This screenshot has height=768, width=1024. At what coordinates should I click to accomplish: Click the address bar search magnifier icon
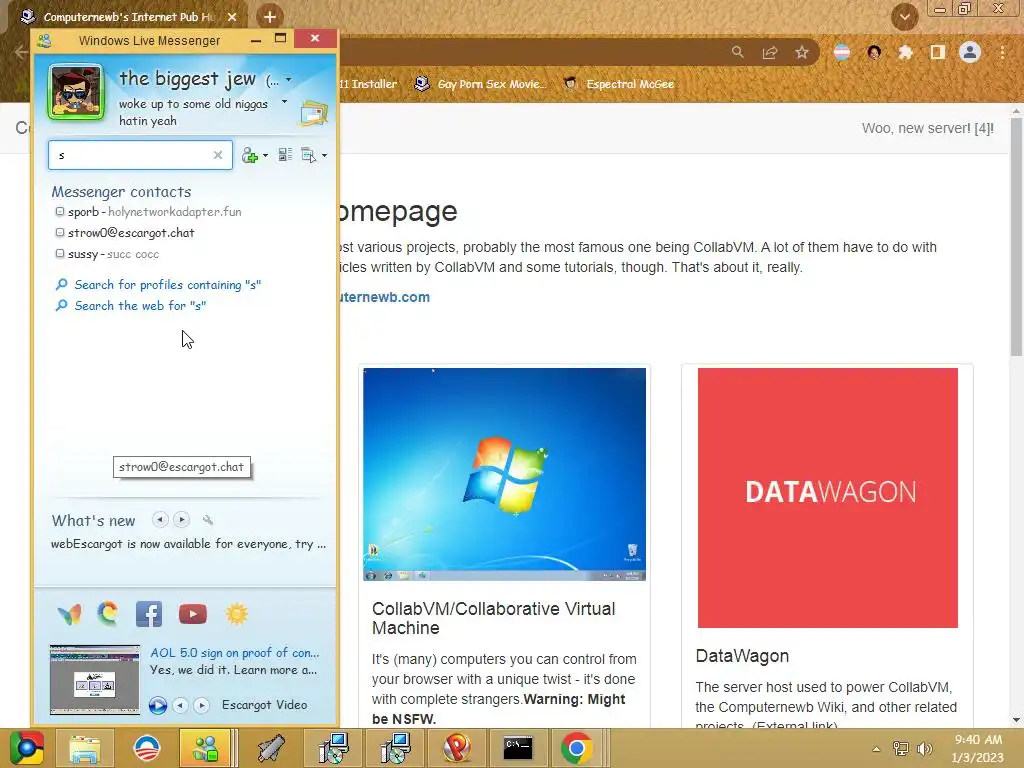click(x=737, y=52)
